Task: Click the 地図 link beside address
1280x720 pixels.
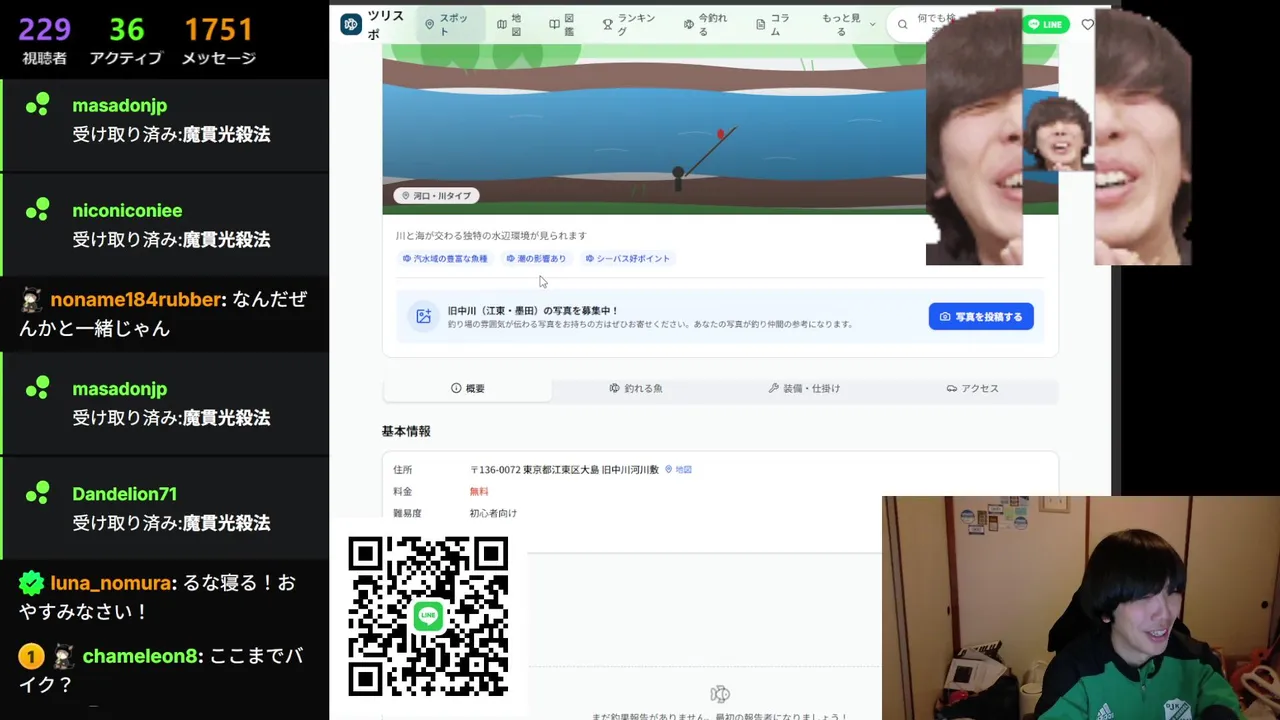Action: point(679,469)
